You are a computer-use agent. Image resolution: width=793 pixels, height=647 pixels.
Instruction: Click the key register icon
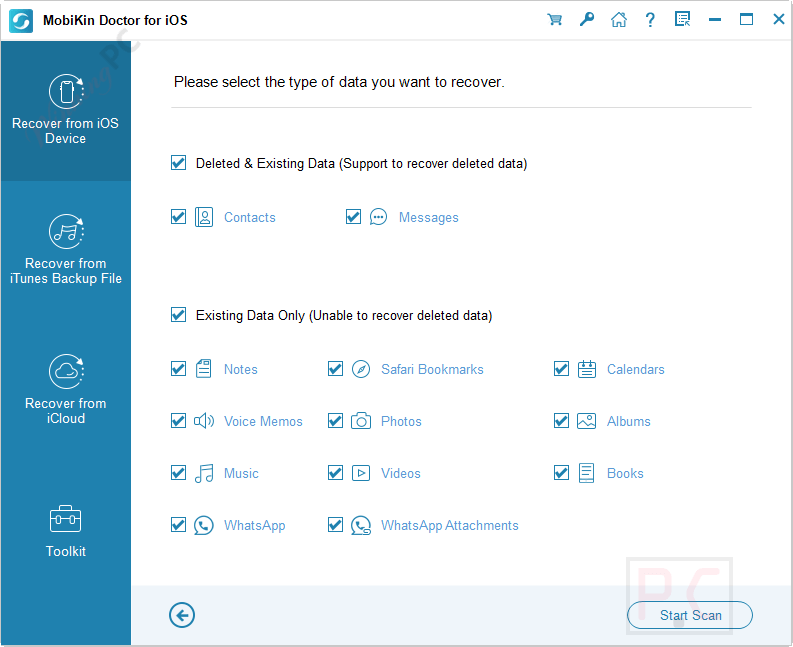(x=587, y=20)
